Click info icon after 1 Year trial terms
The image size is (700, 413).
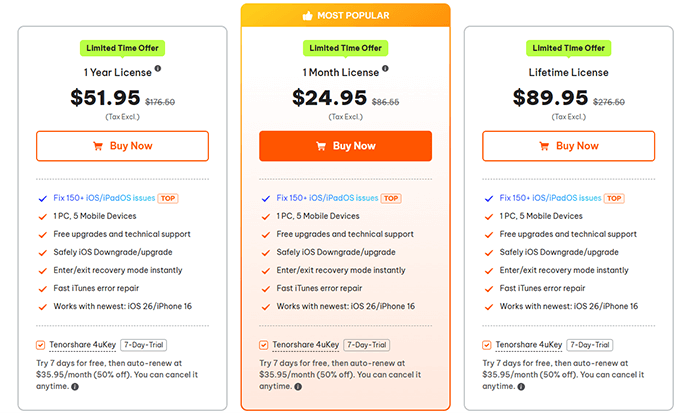[74, 387]
